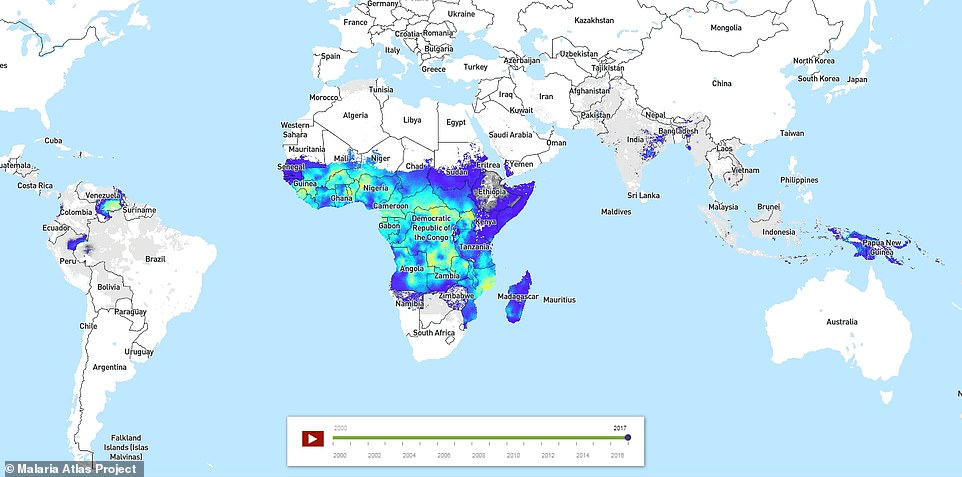Jump to the 2000 tick on timeline
The image size is (962, 477).
pos(339,453)
